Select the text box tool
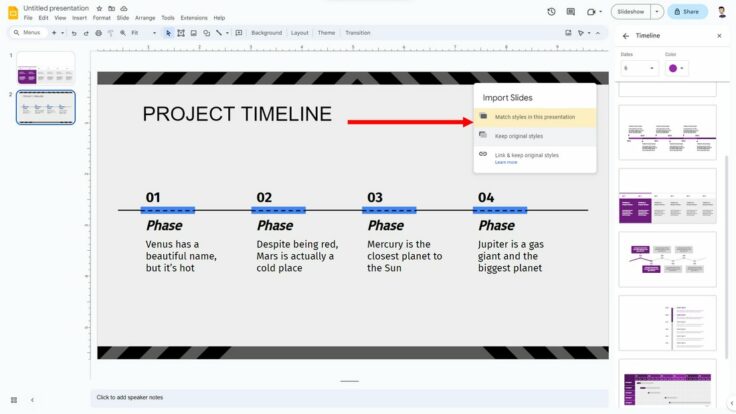Image resolution: width=736 pixels, height=414 pixels. click(181, 33)
